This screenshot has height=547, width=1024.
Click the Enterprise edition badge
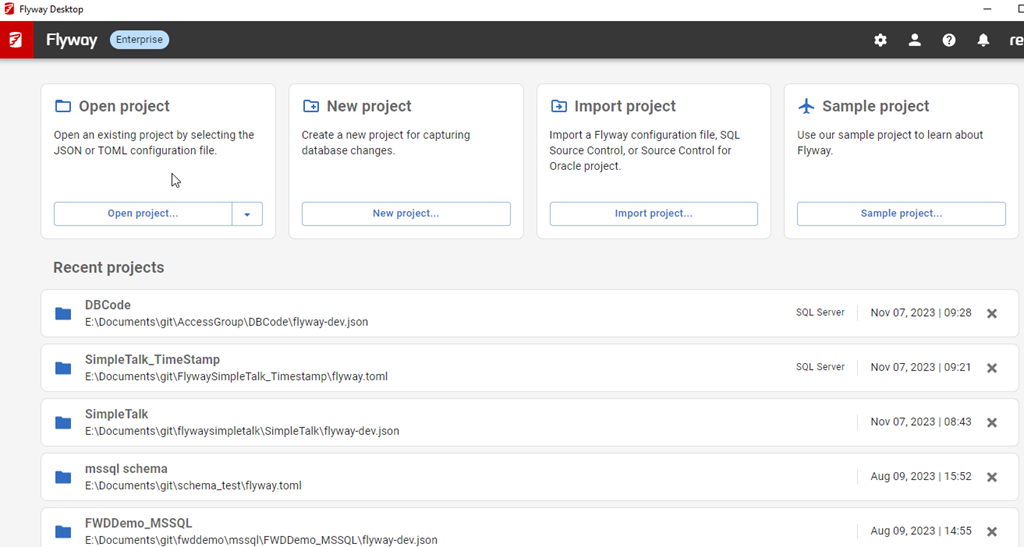pyautogui.click(x=139, y=40)
